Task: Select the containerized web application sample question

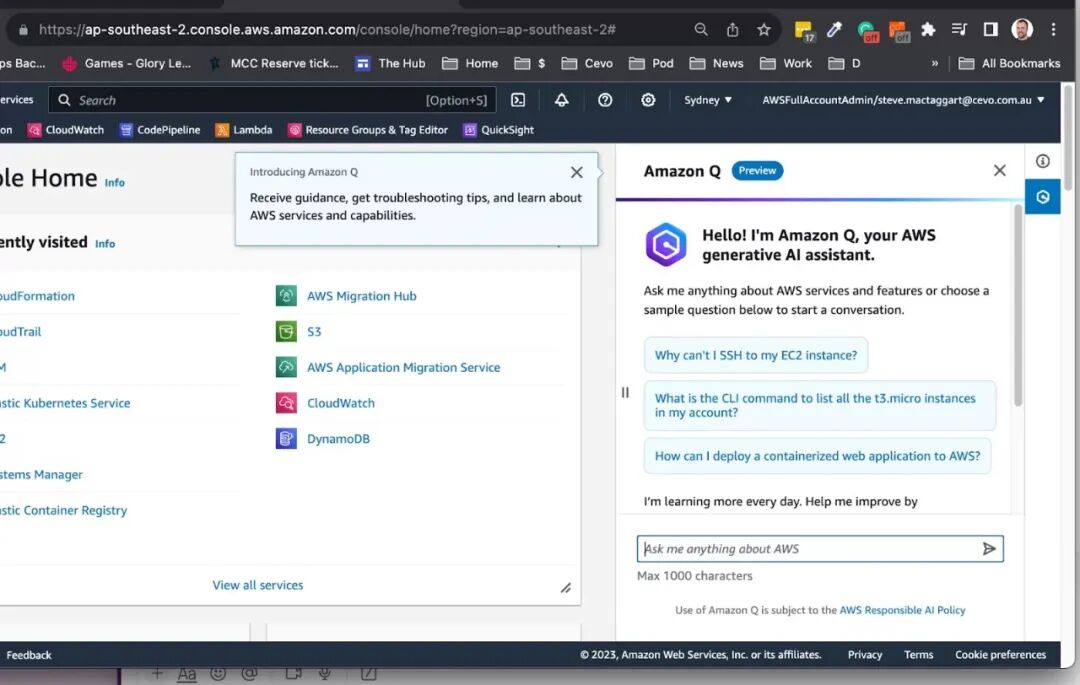Action: [x=817, y=456]
